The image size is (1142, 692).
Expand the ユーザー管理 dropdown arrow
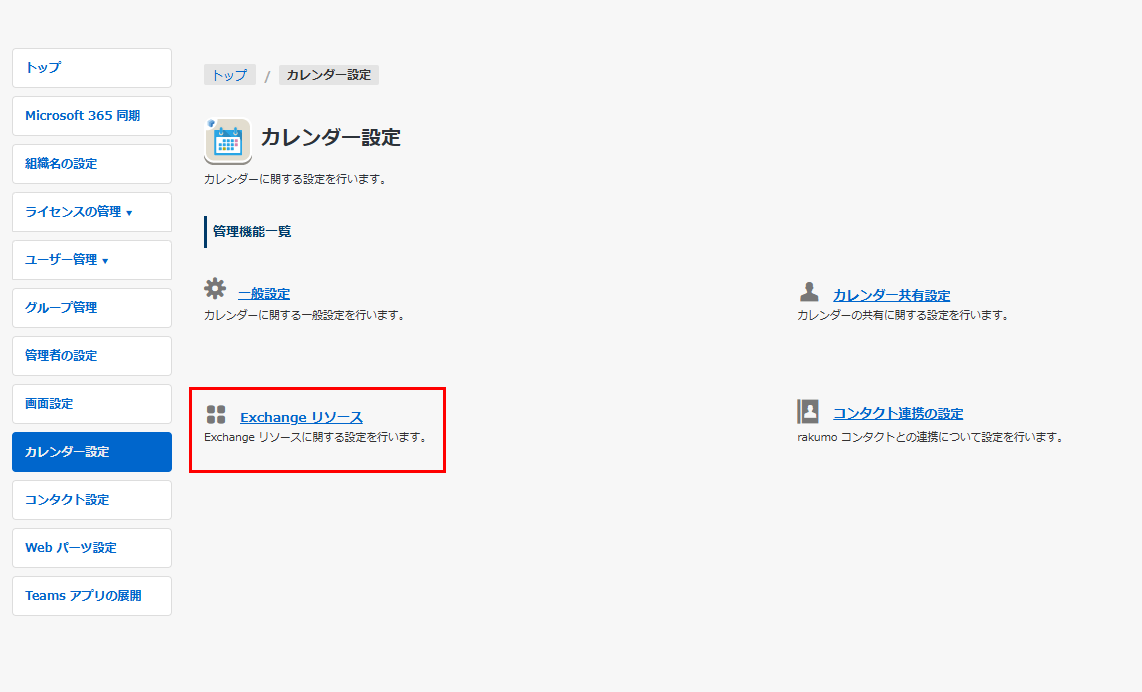tap(105, 261)
